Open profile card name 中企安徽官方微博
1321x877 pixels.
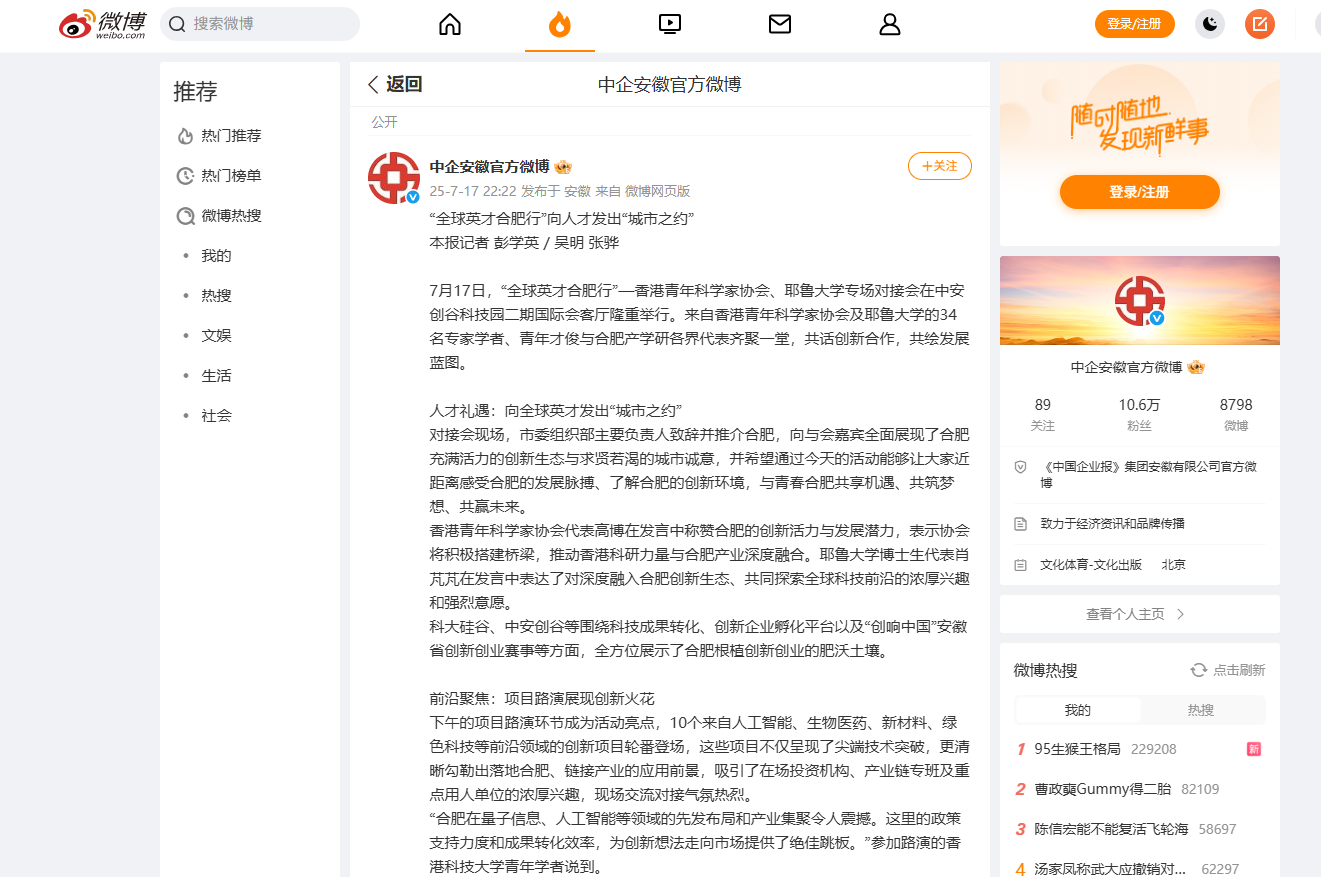[1126, 367]
